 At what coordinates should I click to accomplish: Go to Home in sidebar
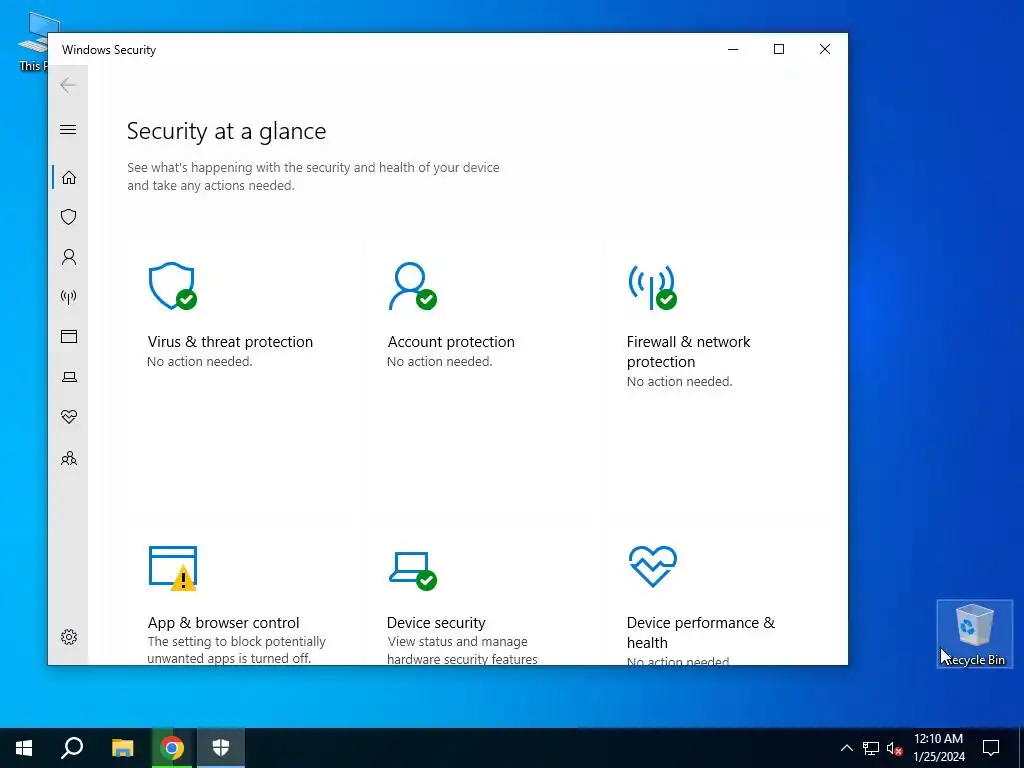tap(69, 178)
